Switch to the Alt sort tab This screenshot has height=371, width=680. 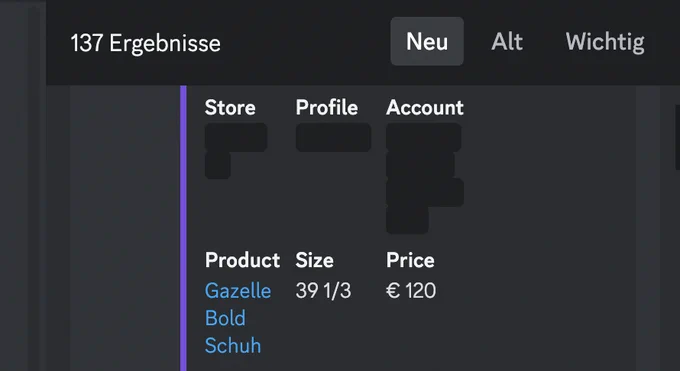507,42
